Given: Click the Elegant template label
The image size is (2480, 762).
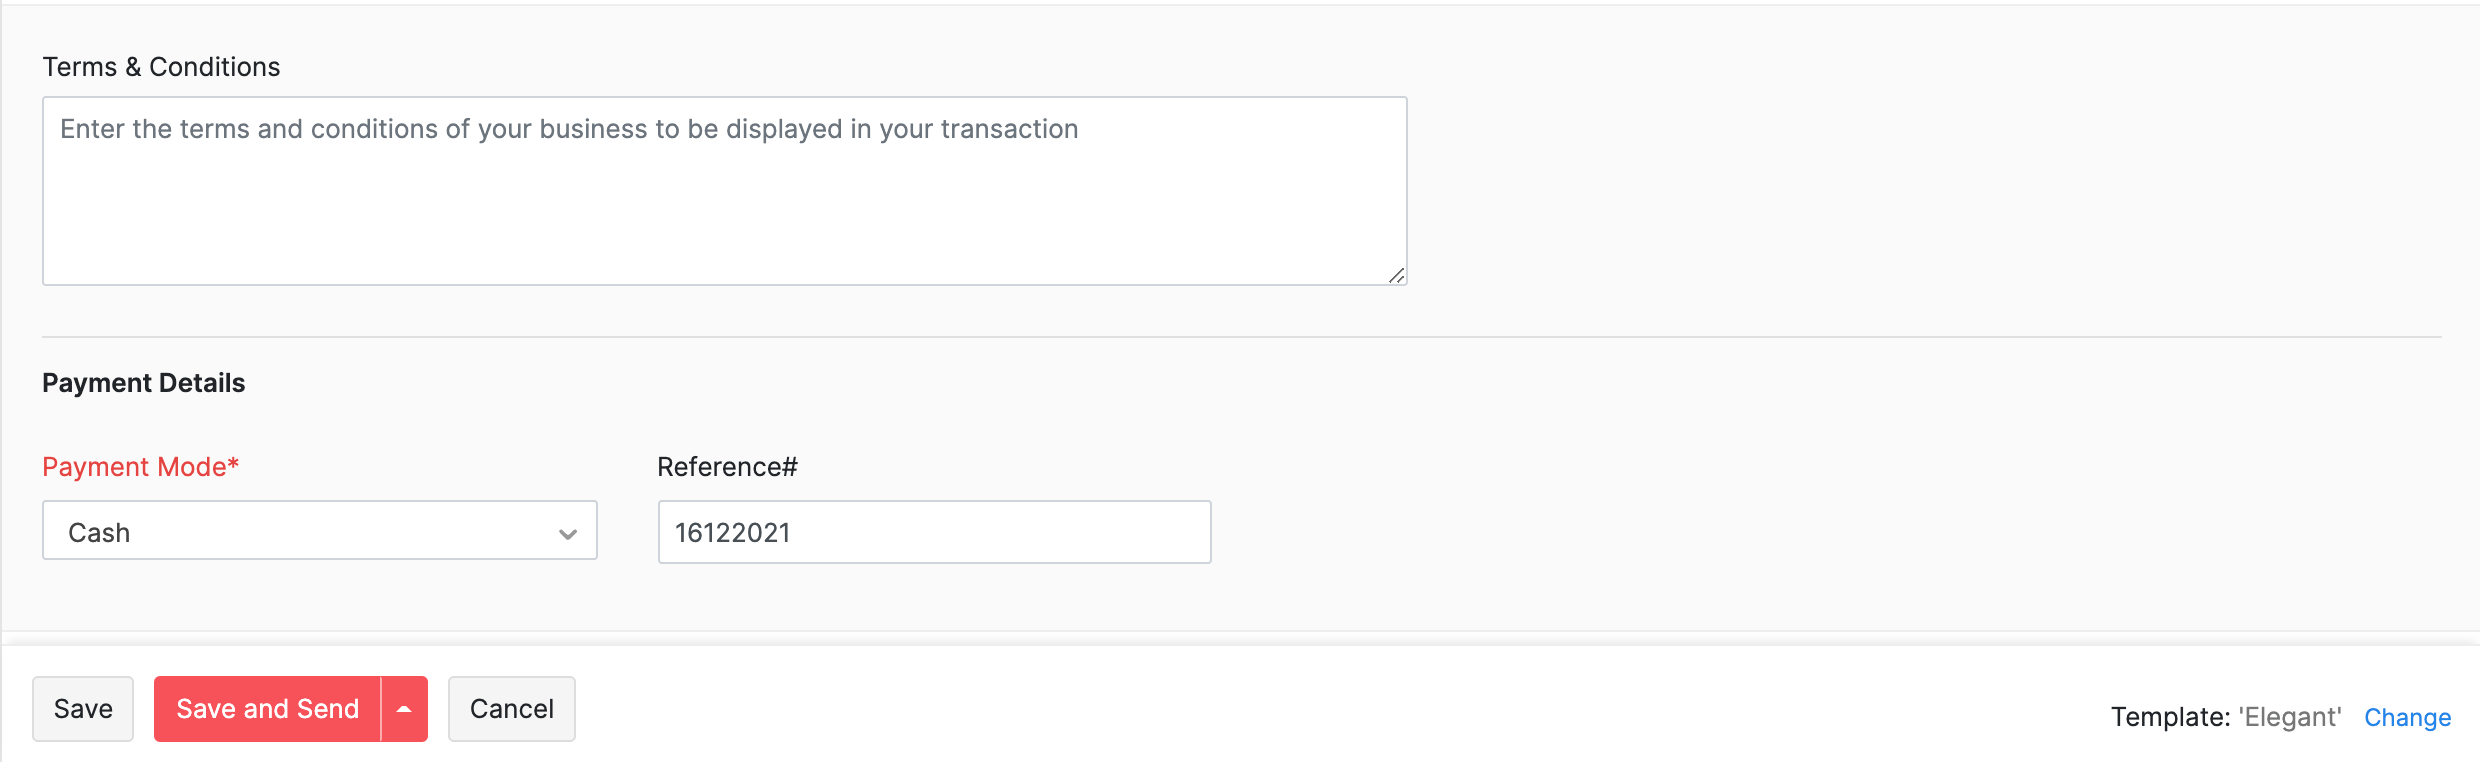Looking at the screenshot, I should click(x=2291, y=716).
